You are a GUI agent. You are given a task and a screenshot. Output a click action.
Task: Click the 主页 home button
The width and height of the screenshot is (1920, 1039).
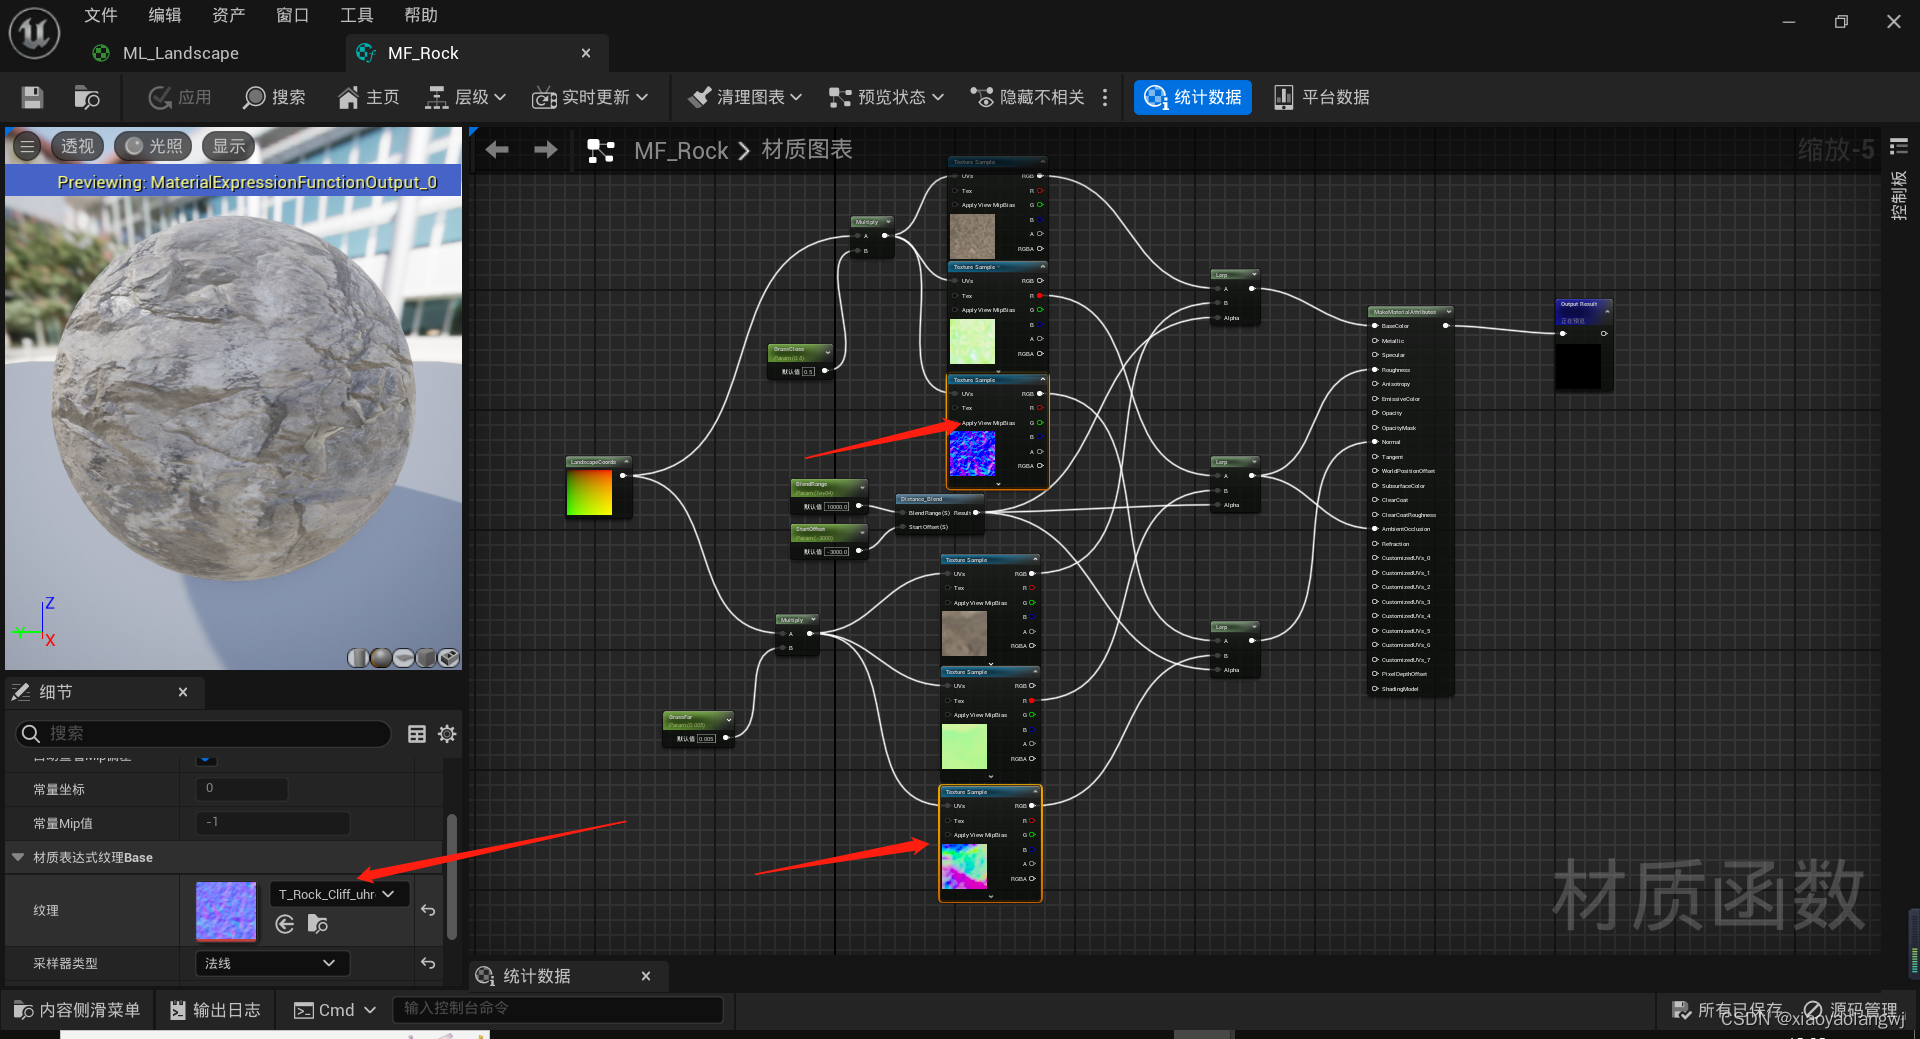pos(369,97)
